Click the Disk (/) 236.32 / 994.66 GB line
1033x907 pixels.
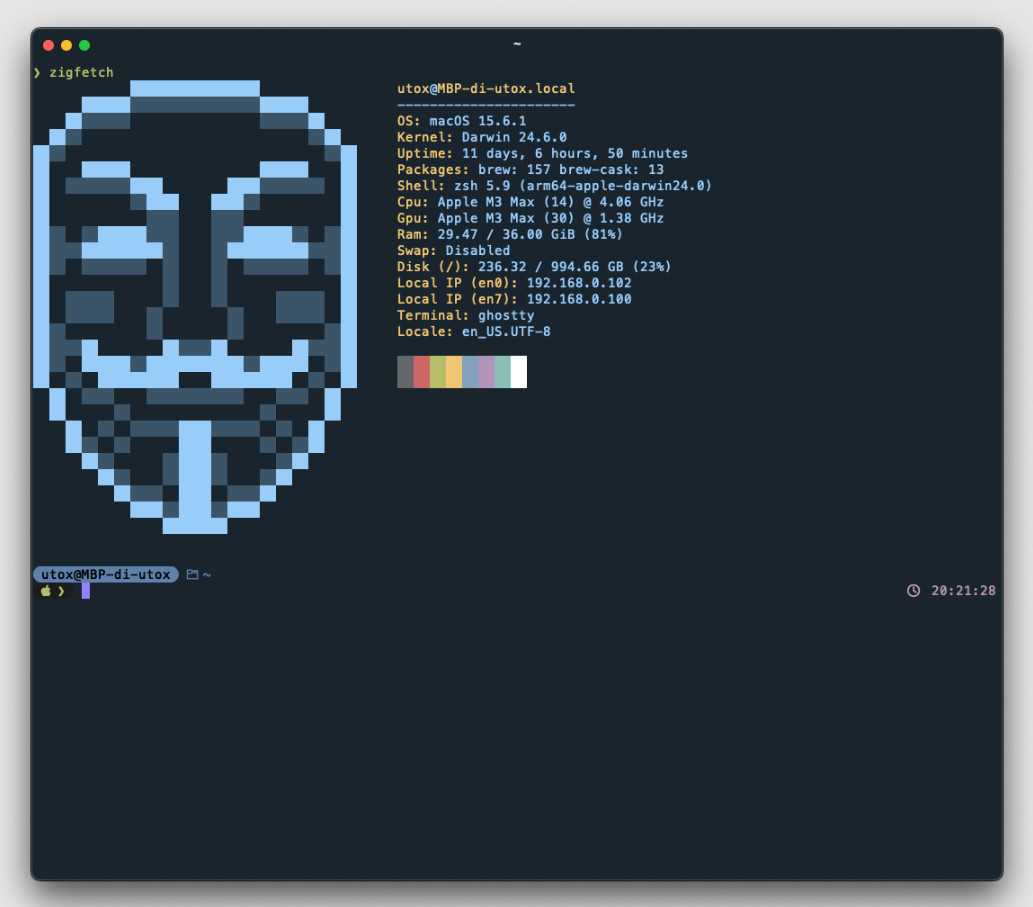tap(534, 267)
